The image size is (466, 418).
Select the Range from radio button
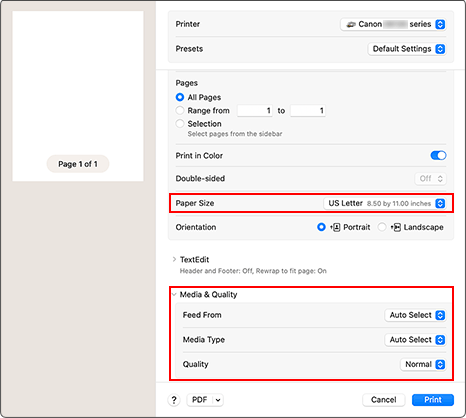180,110
